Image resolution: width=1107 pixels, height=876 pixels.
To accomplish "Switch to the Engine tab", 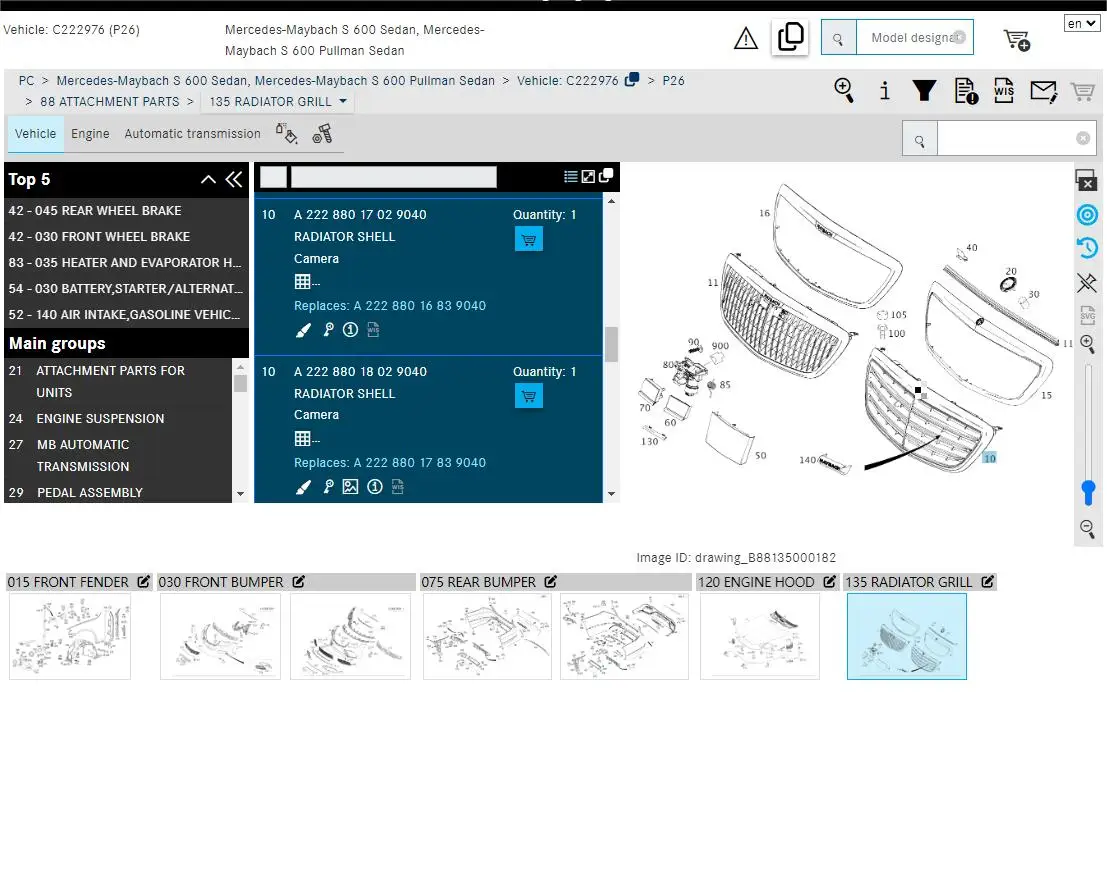I will tap(90, 133).
